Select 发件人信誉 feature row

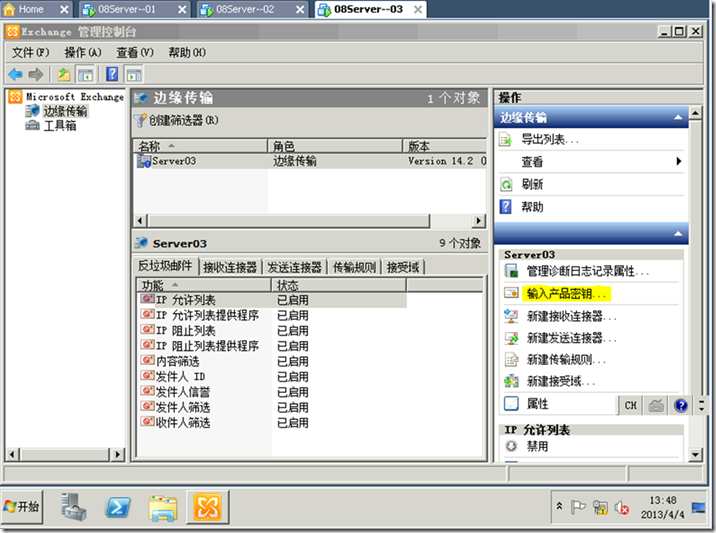[x=272, y=392]
